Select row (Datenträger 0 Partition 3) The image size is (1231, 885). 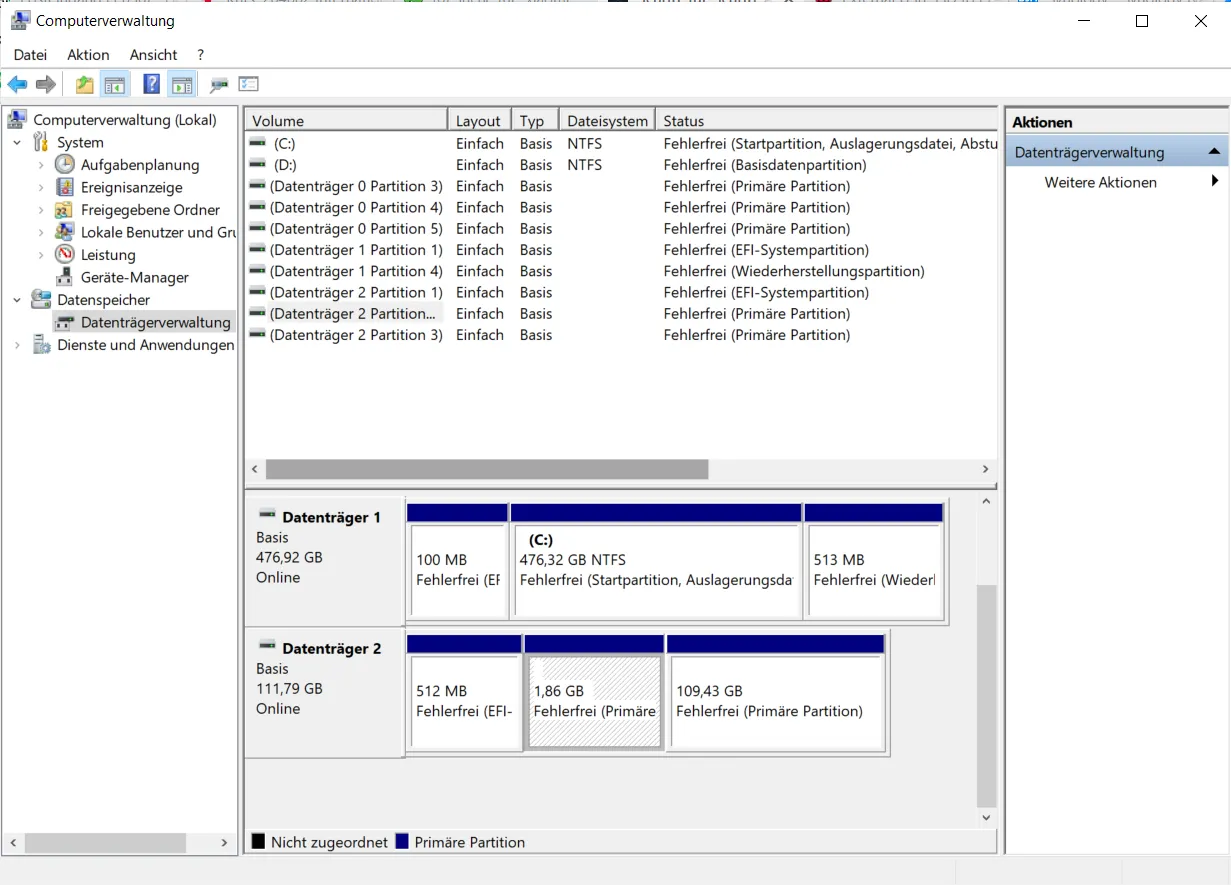(x=621, y=186)
